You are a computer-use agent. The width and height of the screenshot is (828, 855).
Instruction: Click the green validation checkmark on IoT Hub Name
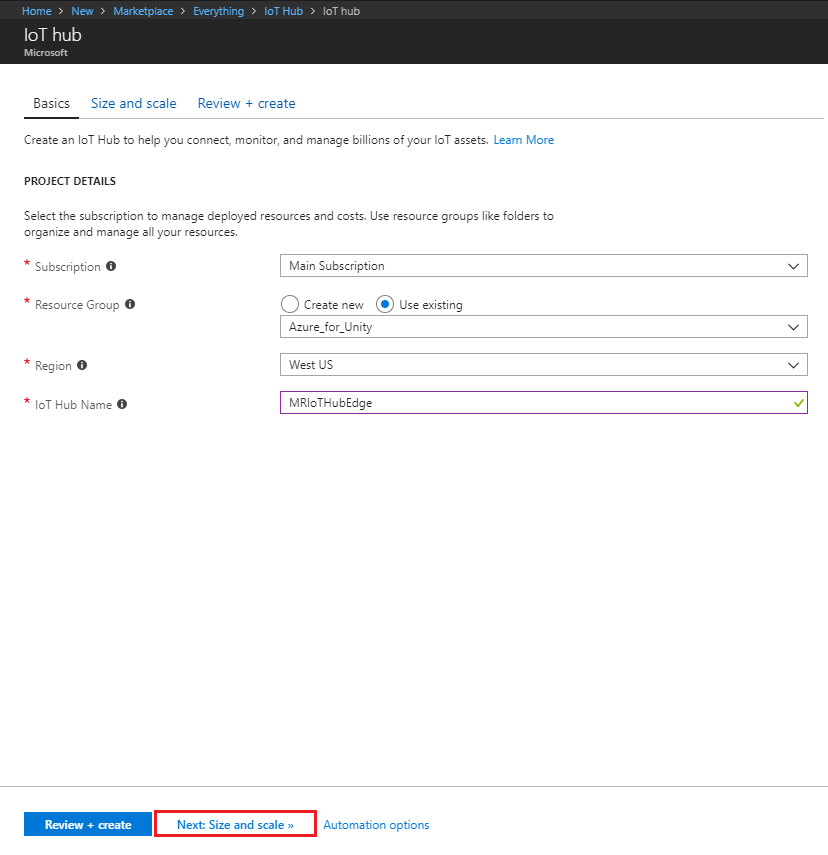[x=797, y=403]
